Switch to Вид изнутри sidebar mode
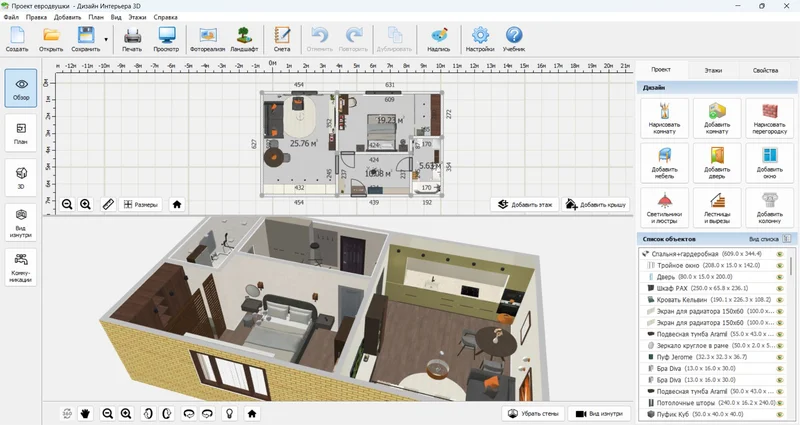800x425 pixels. pos(21,222)
